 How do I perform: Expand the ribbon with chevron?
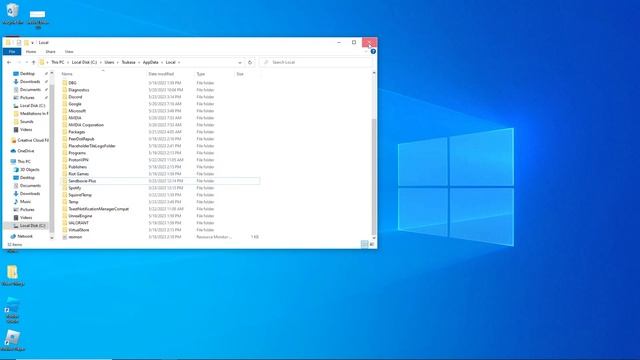pyautogui.click(x=366, y=52)
